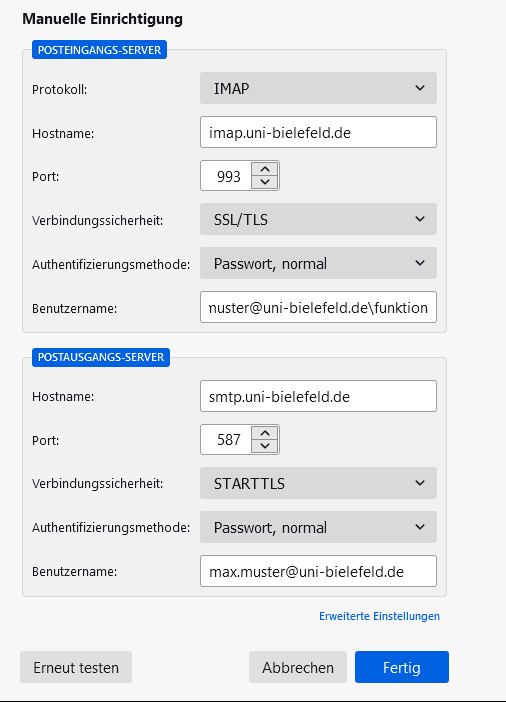The image size is (506, 702).
Task: Click the outgoing port 587 field
Action: tap(227, 440)
